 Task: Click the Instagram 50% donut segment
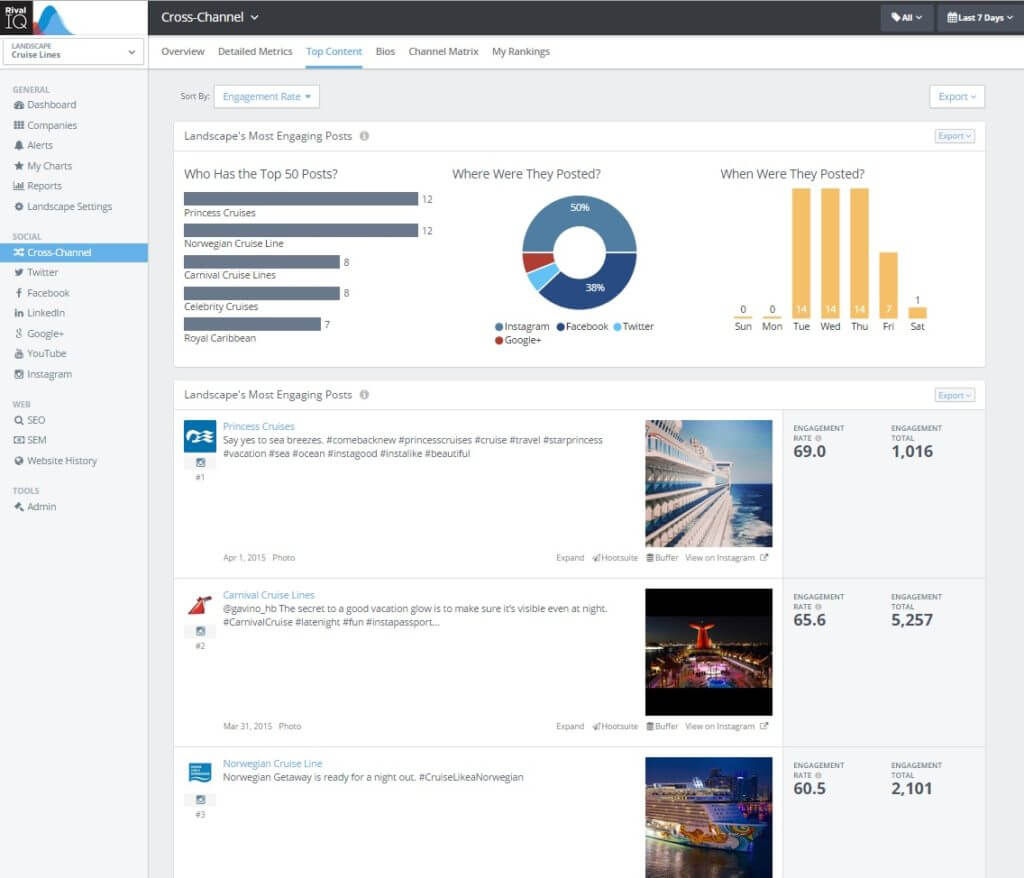coord(579,212)
